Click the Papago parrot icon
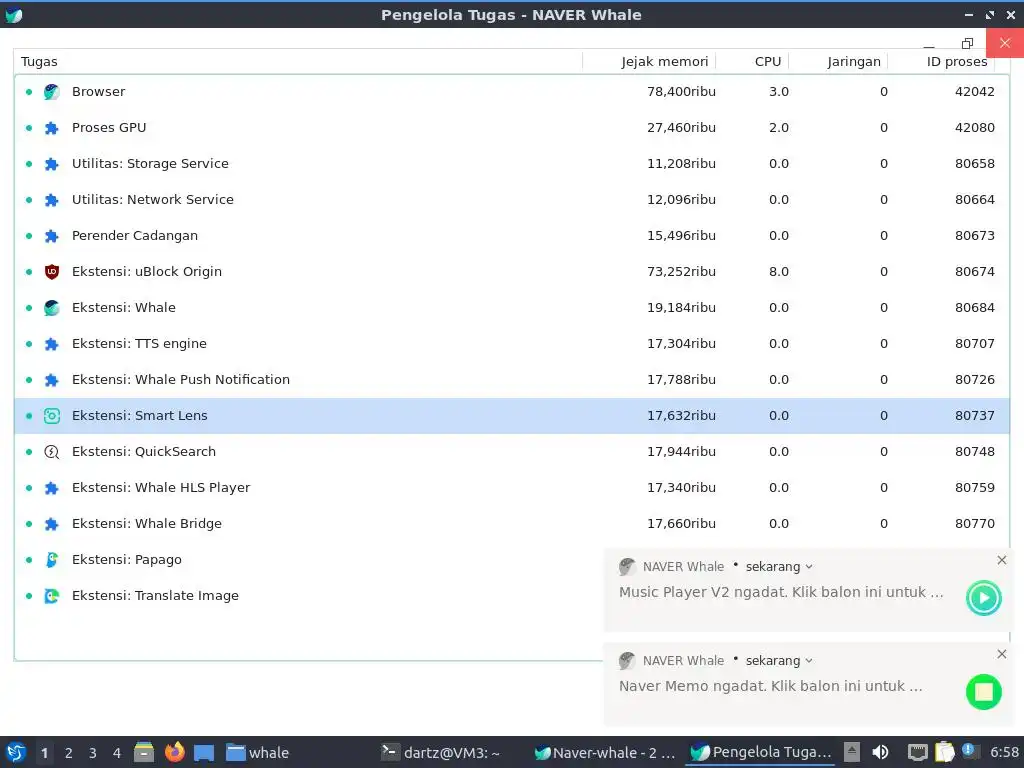The width and height of the screenshot is (1024, 768). (52, 560)
